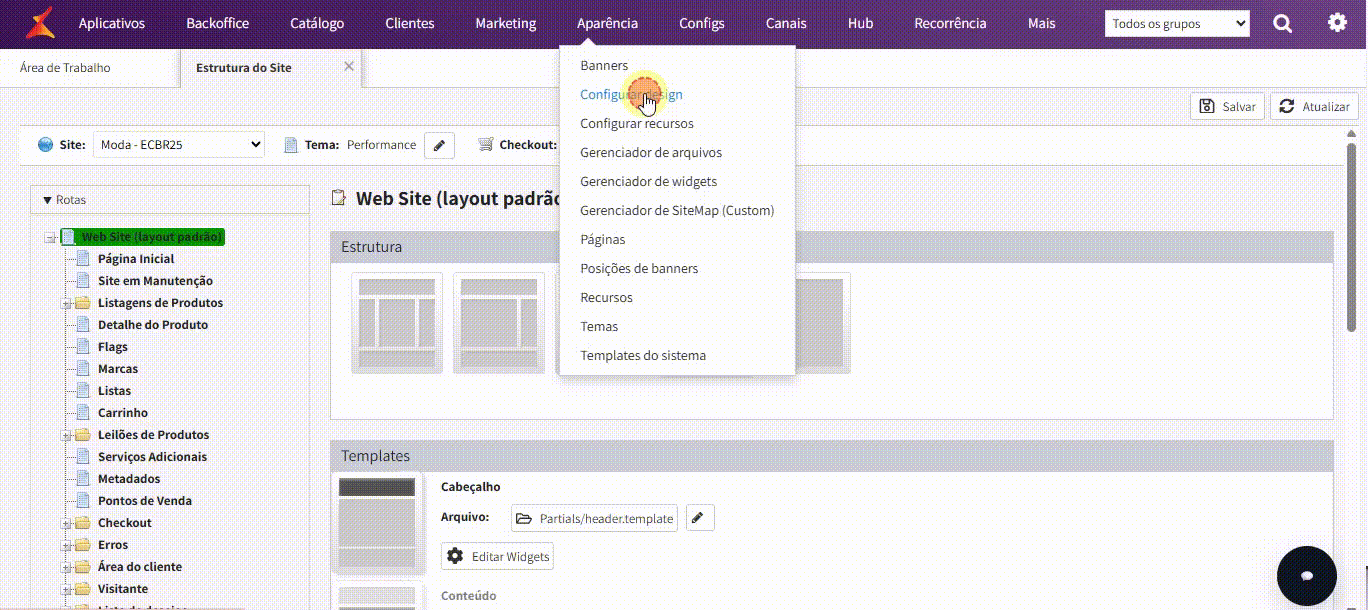Click the Aparência menu
This screenshot has width=1368, height=610.
point(607,23)
